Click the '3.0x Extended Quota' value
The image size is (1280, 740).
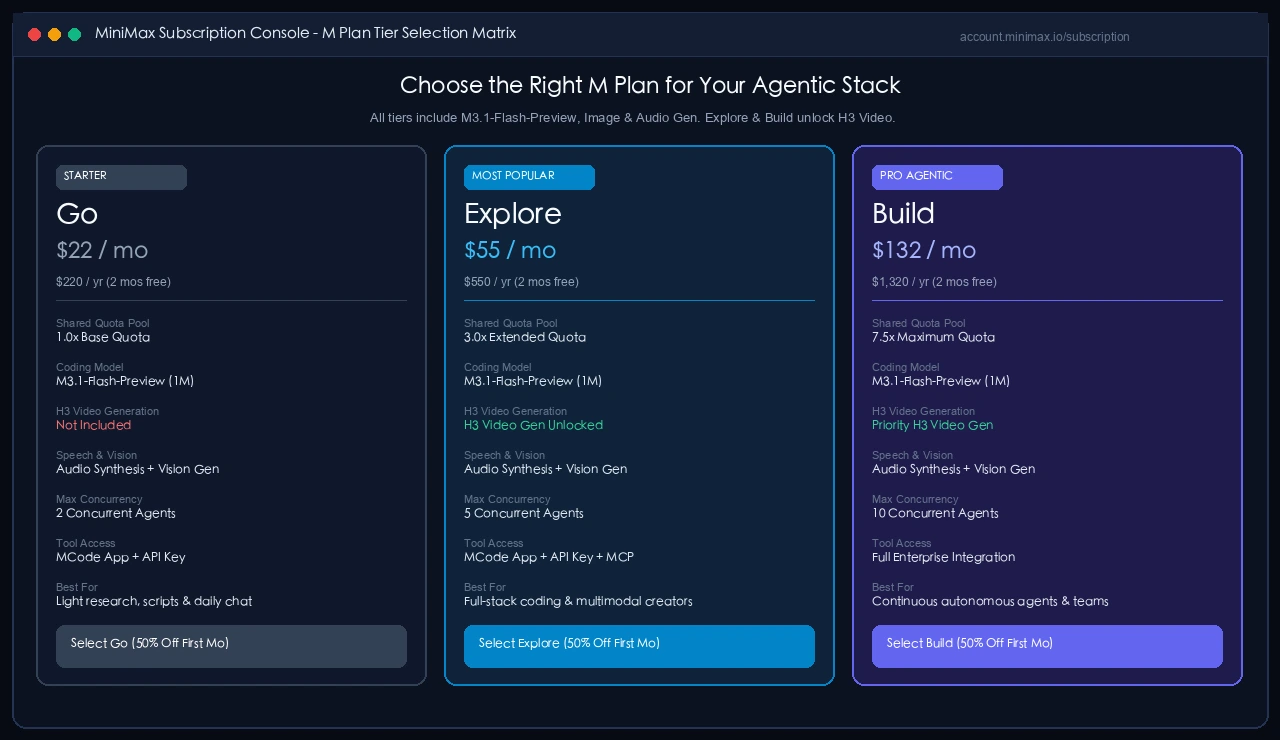click(x=525, y=337)
